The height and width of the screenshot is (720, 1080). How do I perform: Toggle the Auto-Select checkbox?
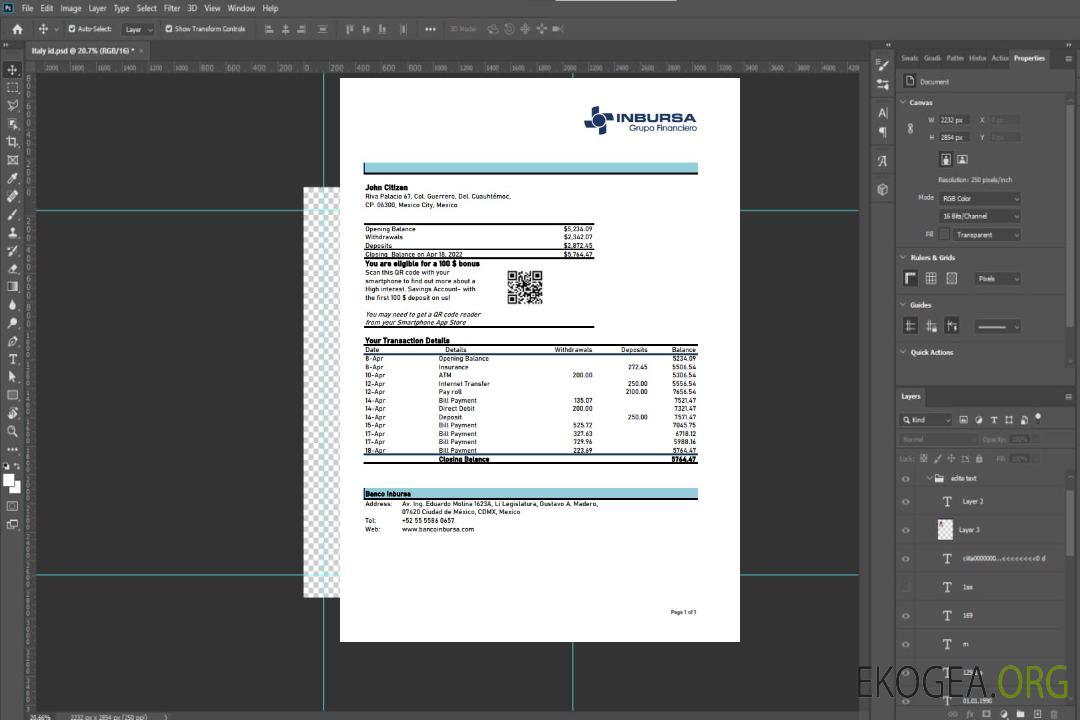(x=72, y=29)
